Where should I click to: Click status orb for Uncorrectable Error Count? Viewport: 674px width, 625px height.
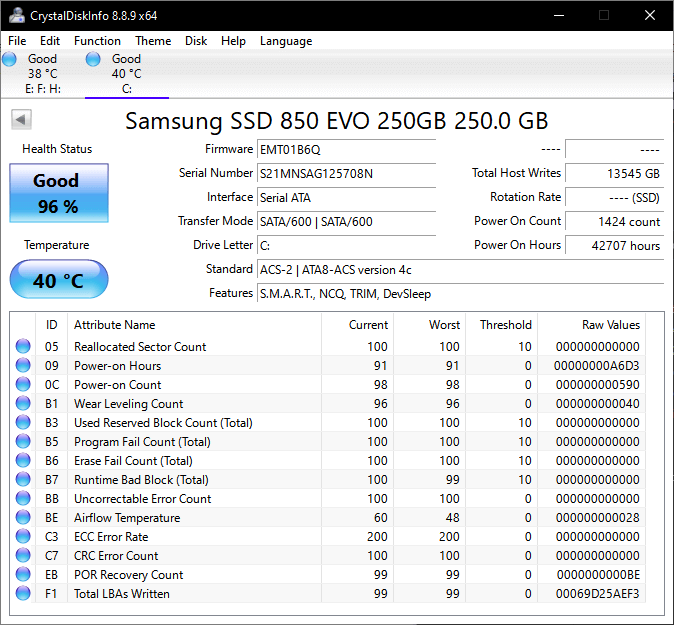(23, 499)
